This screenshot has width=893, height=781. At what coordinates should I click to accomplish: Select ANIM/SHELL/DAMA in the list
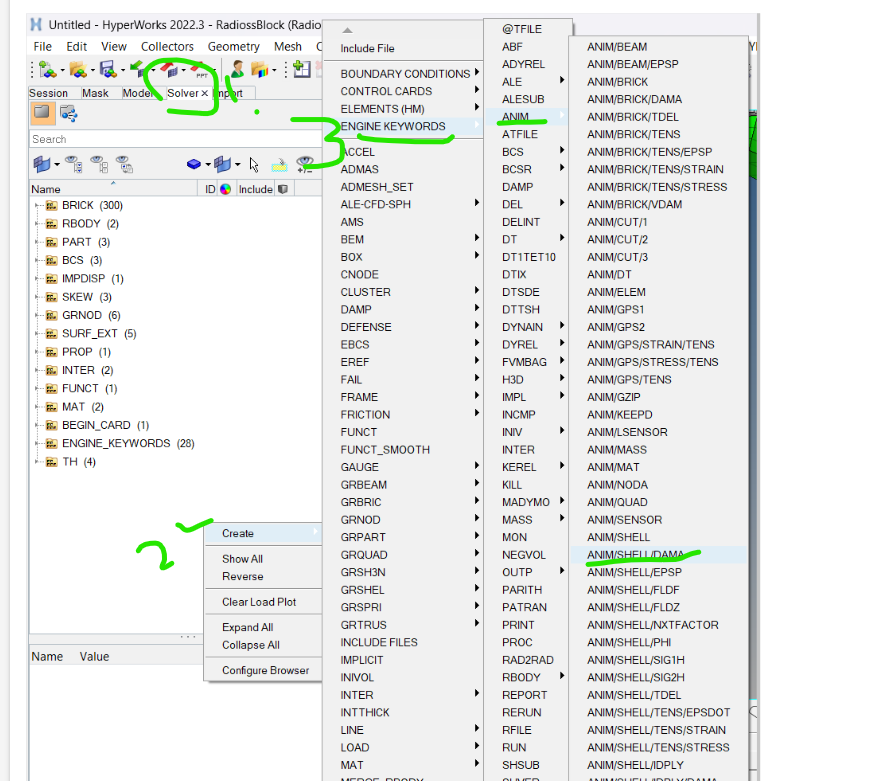pos(658,555)
